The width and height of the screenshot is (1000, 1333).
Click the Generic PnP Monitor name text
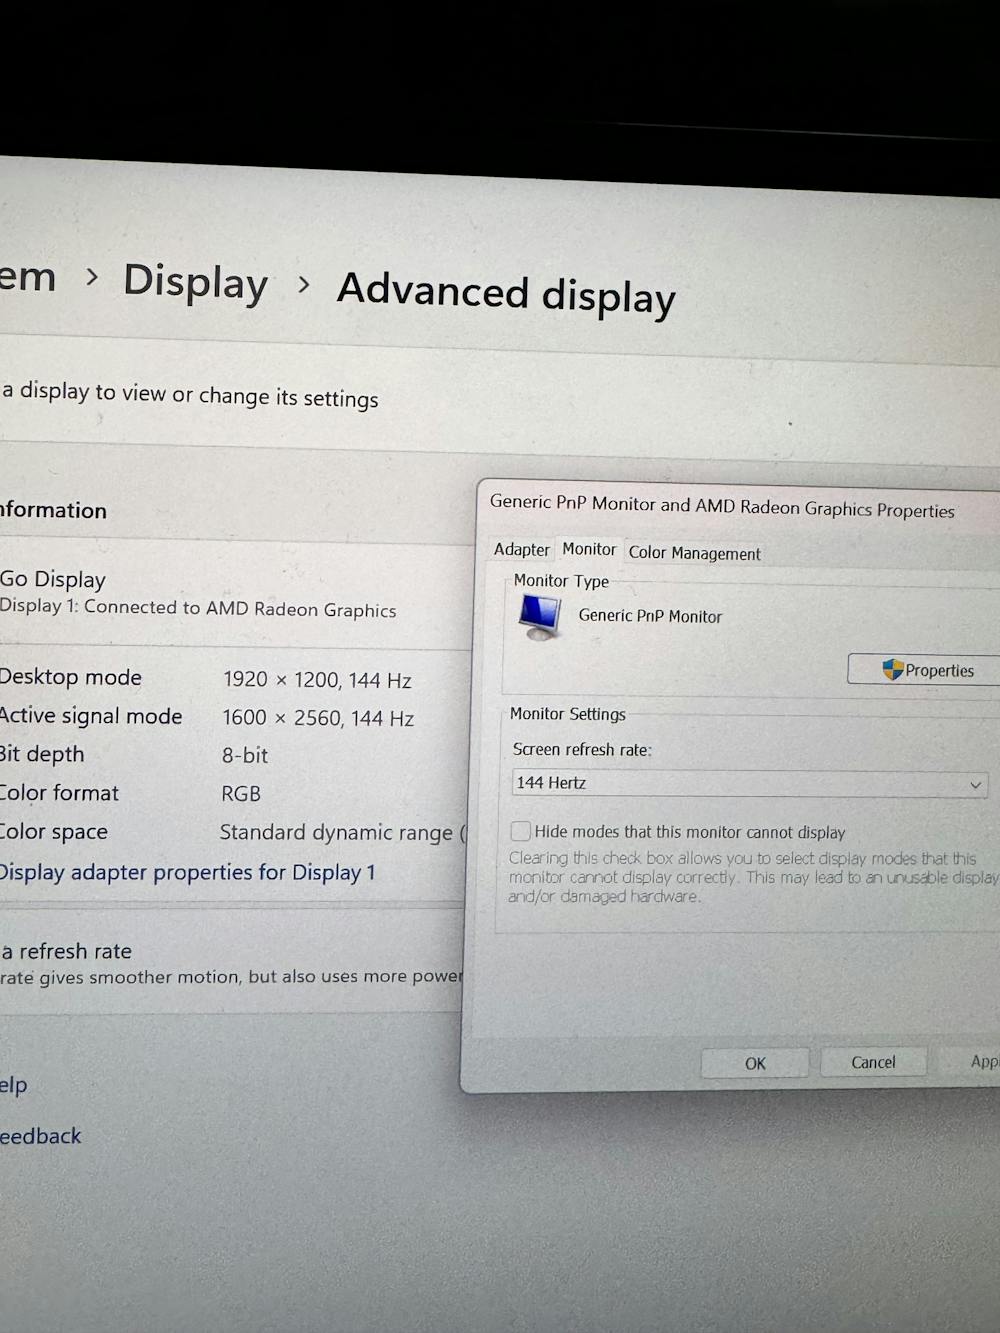click(x=650, y=616)
